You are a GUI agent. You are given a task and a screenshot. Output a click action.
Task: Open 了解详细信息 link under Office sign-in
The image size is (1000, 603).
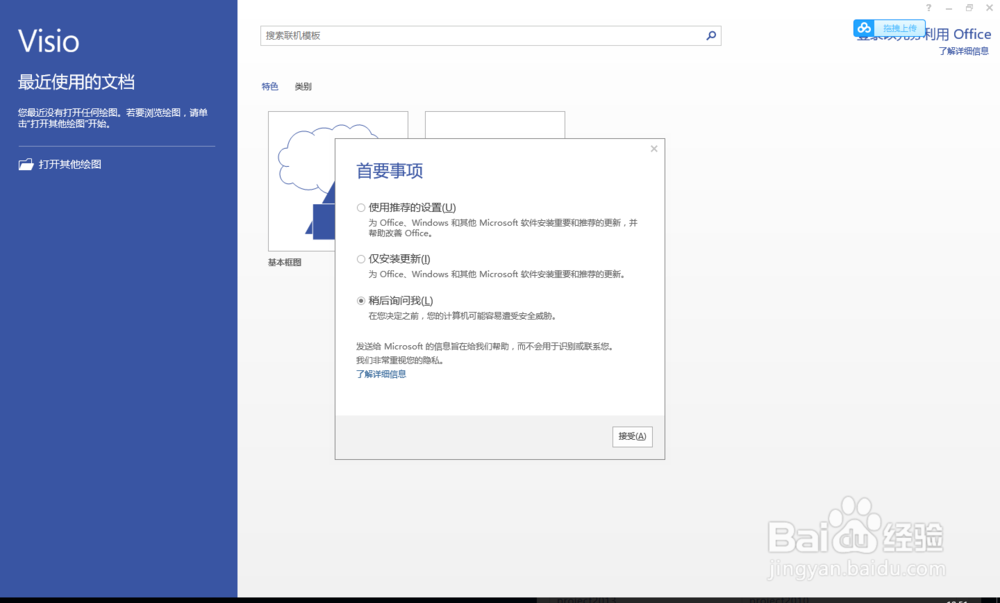tap(963, 51)
